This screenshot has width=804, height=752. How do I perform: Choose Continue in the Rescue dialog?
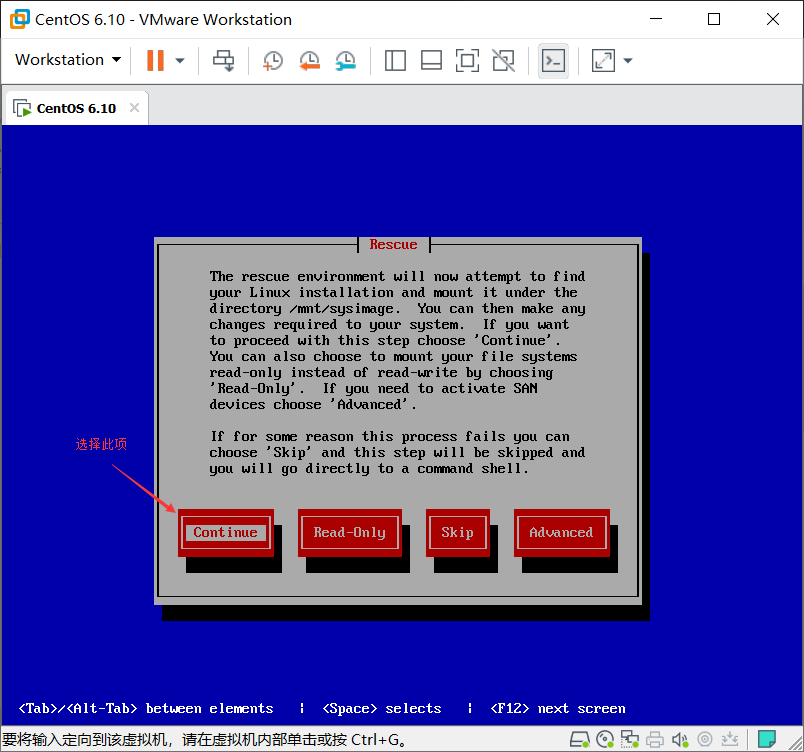226,533
